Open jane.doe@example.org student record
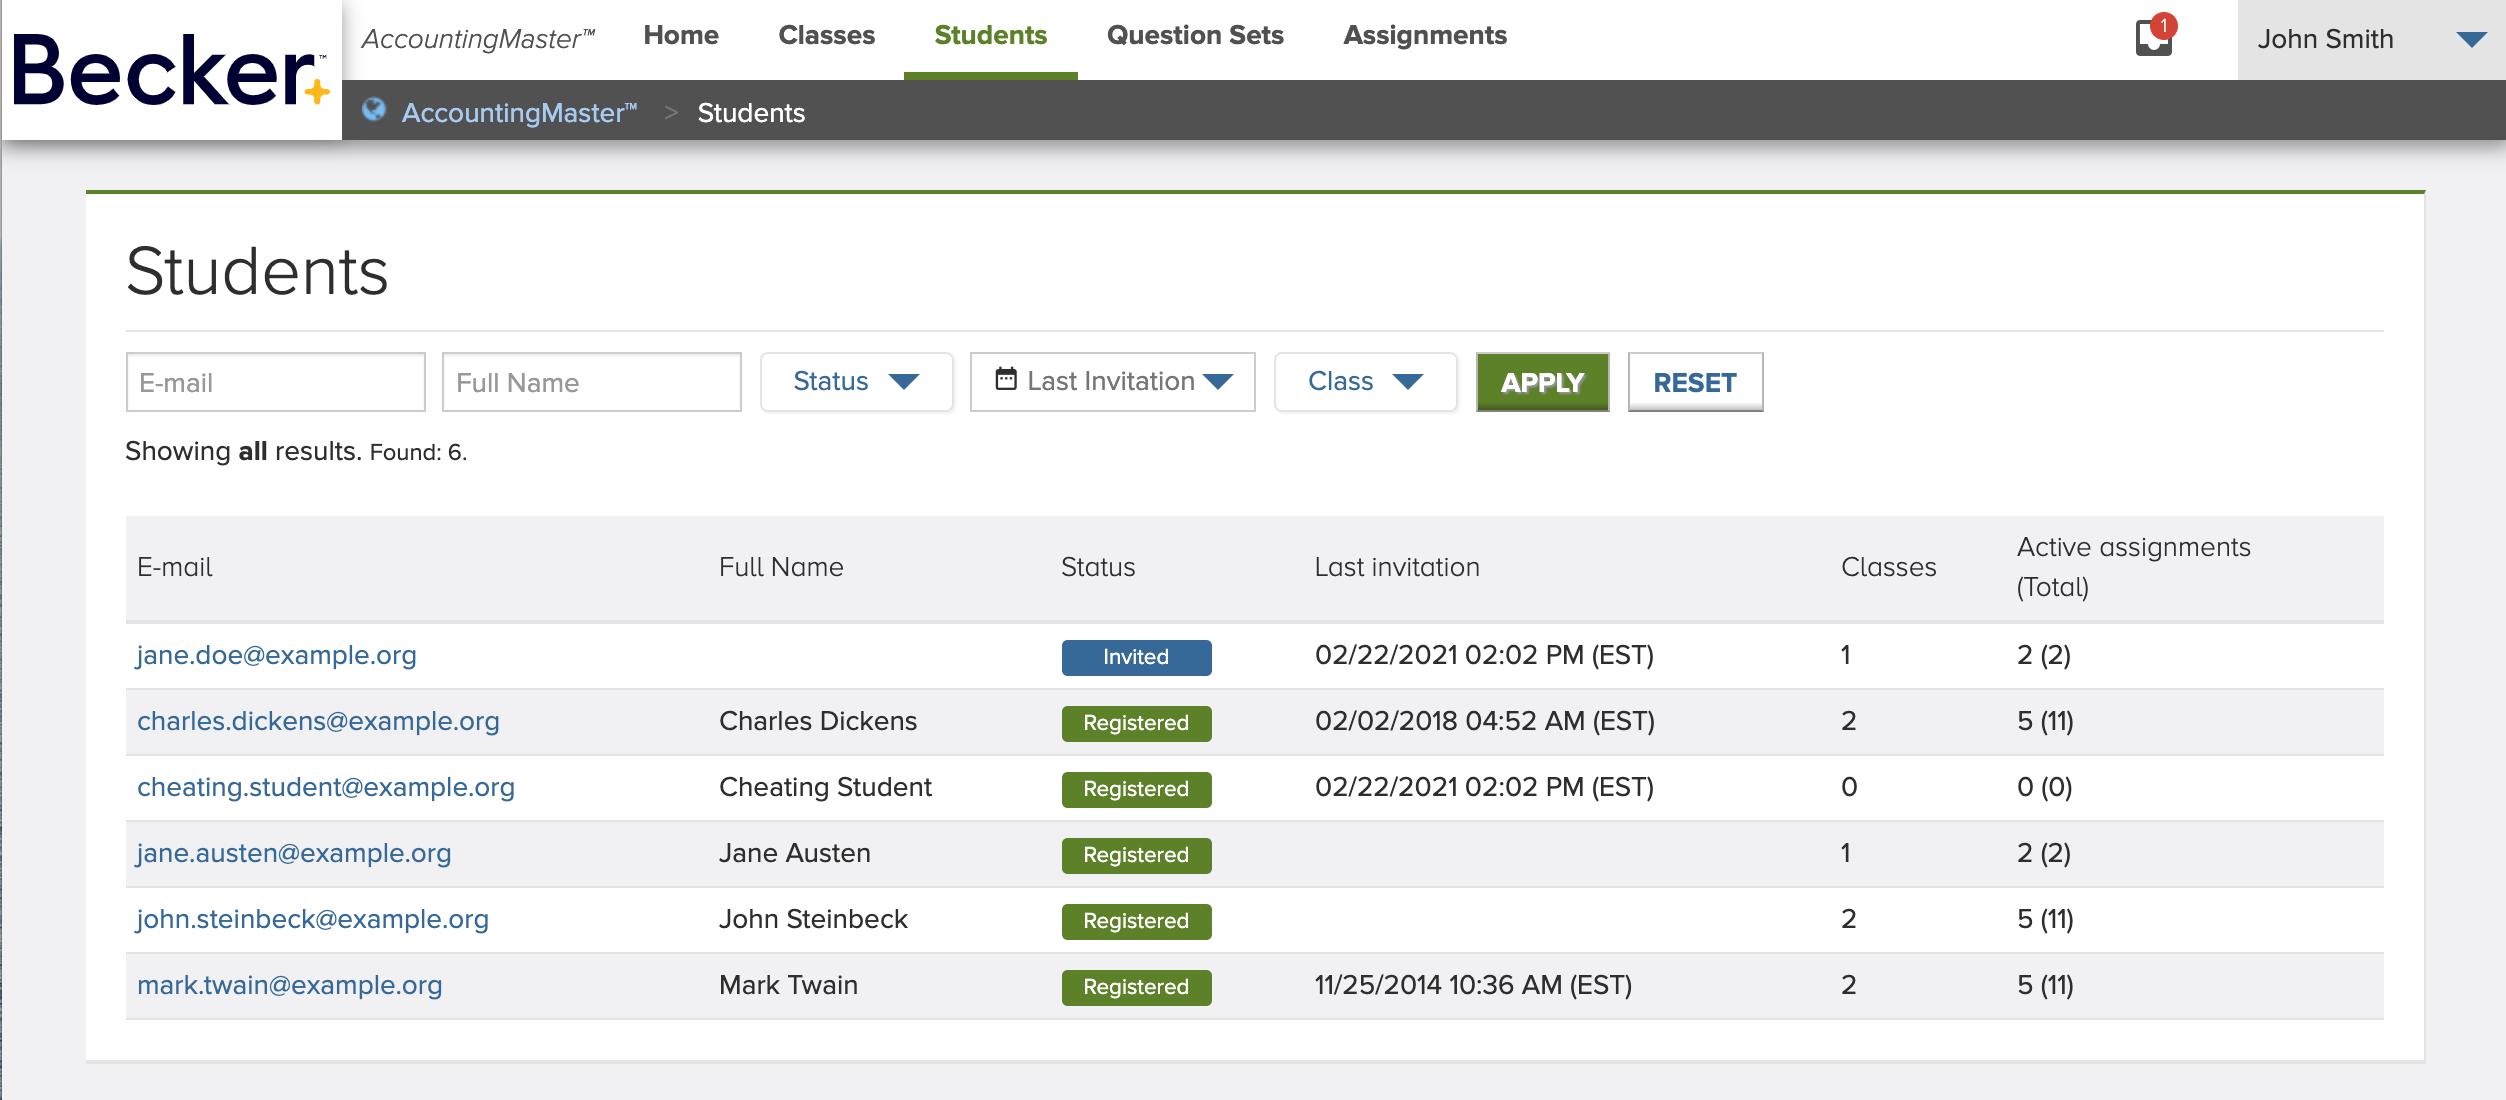This screenshot has width=2506, height=1100. (276, 655)
